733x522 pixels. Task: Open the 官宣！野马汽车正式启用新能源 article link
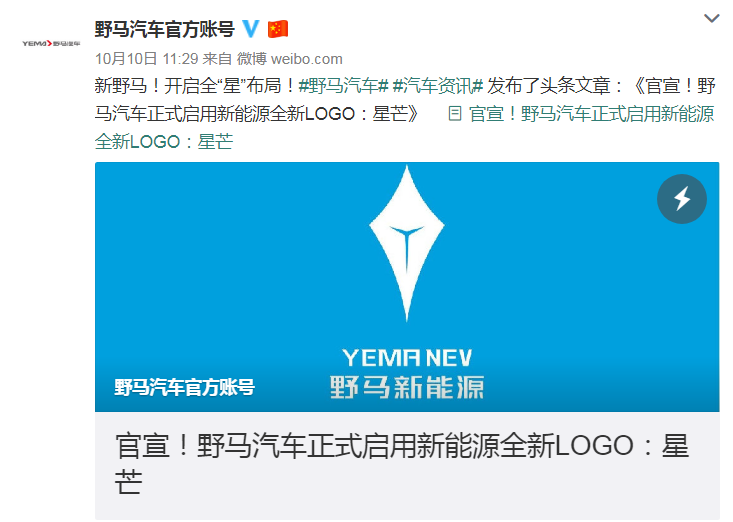click(591, 114)
